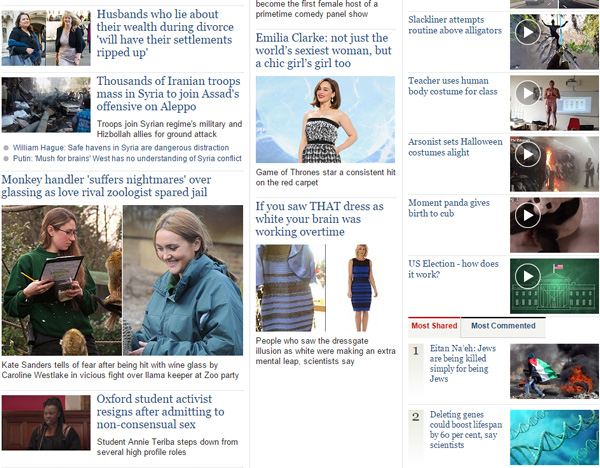Image resolution: width=600 pixels, height=468 pixels.
Task: Open Emilia Clarke chic girl's girl headline
Action: point(323,51)
